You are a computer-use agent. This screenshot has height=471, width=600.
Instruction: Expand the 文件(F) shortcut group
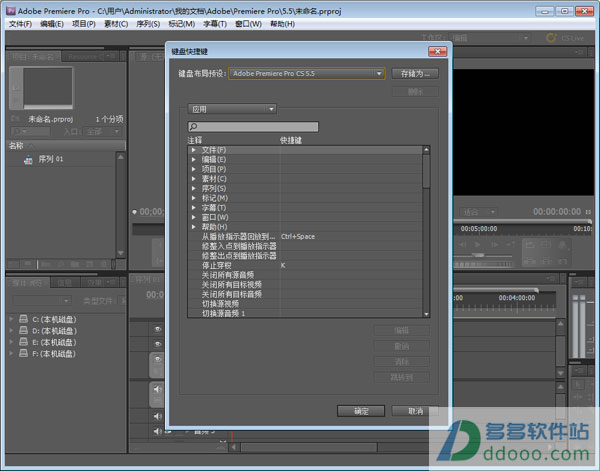click(x=194, y=150)
